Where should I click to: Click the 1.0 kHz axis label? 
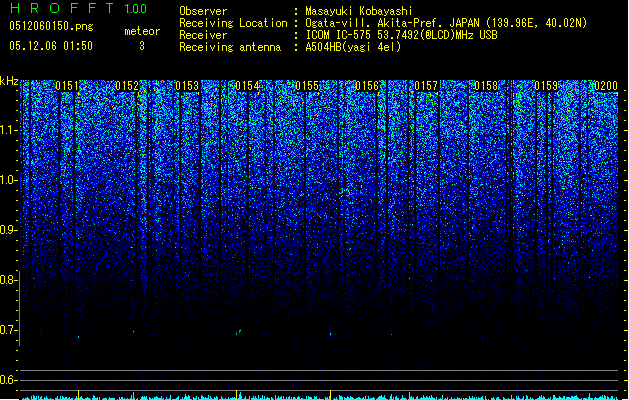(9, 180)
